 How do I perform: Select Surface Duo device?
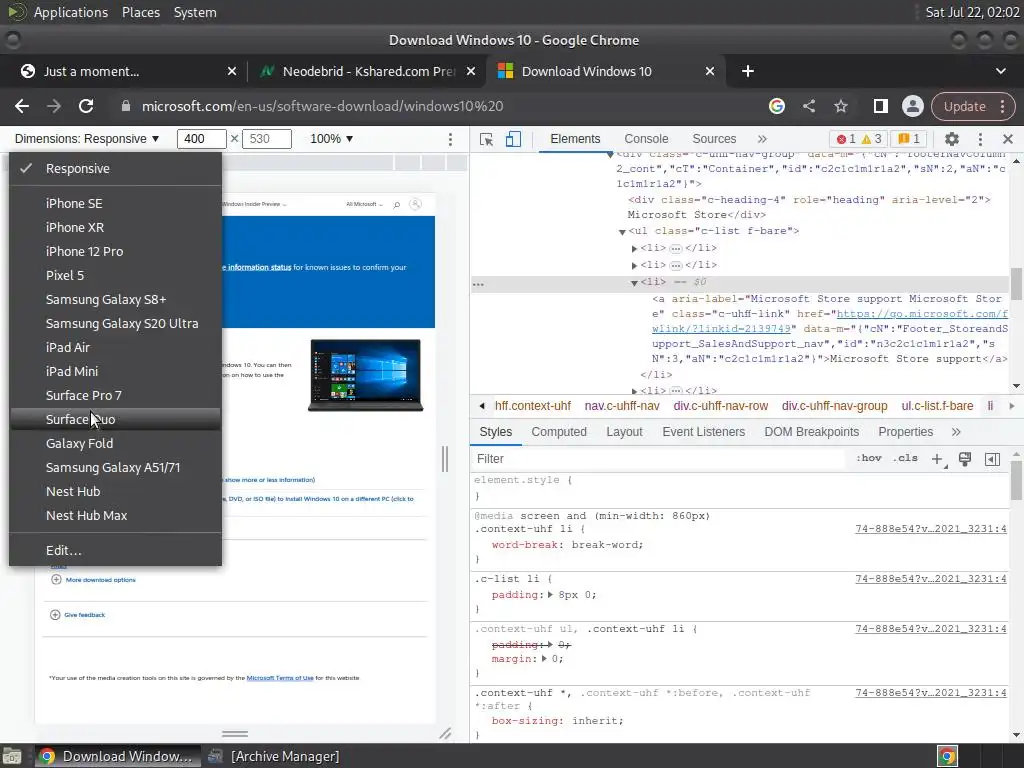[x=116, y=419]
